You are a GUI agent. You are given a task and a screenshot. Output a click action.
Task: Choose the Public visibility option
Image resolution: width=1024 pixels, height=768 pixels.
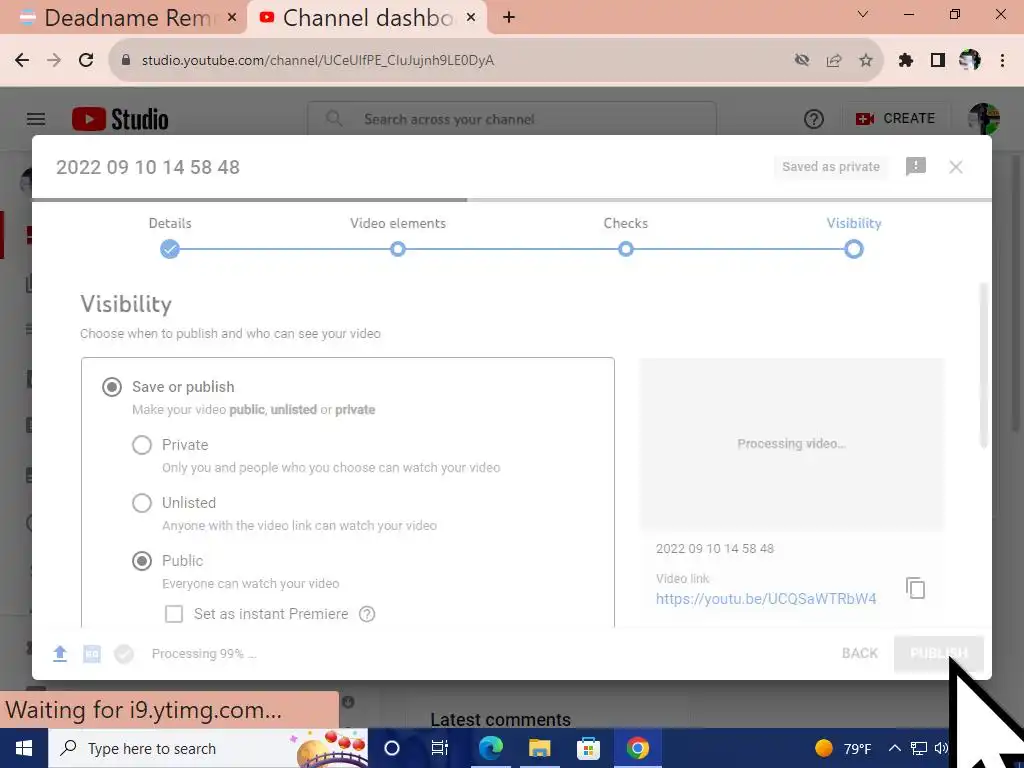pyautogui.click(x=142, y=561)
